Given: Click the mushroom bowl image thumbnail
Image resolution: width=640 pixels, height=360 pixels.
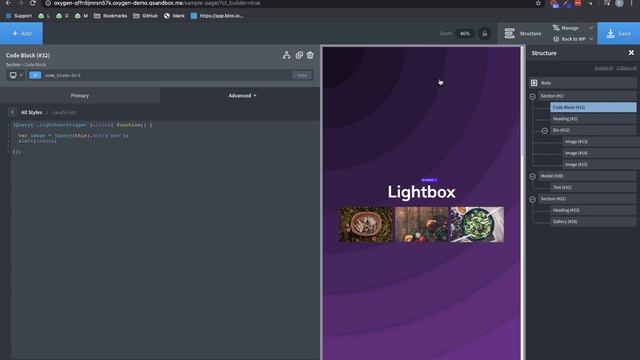Looking at the screenshot, I should pyautogui.click(x=366, y=224).
